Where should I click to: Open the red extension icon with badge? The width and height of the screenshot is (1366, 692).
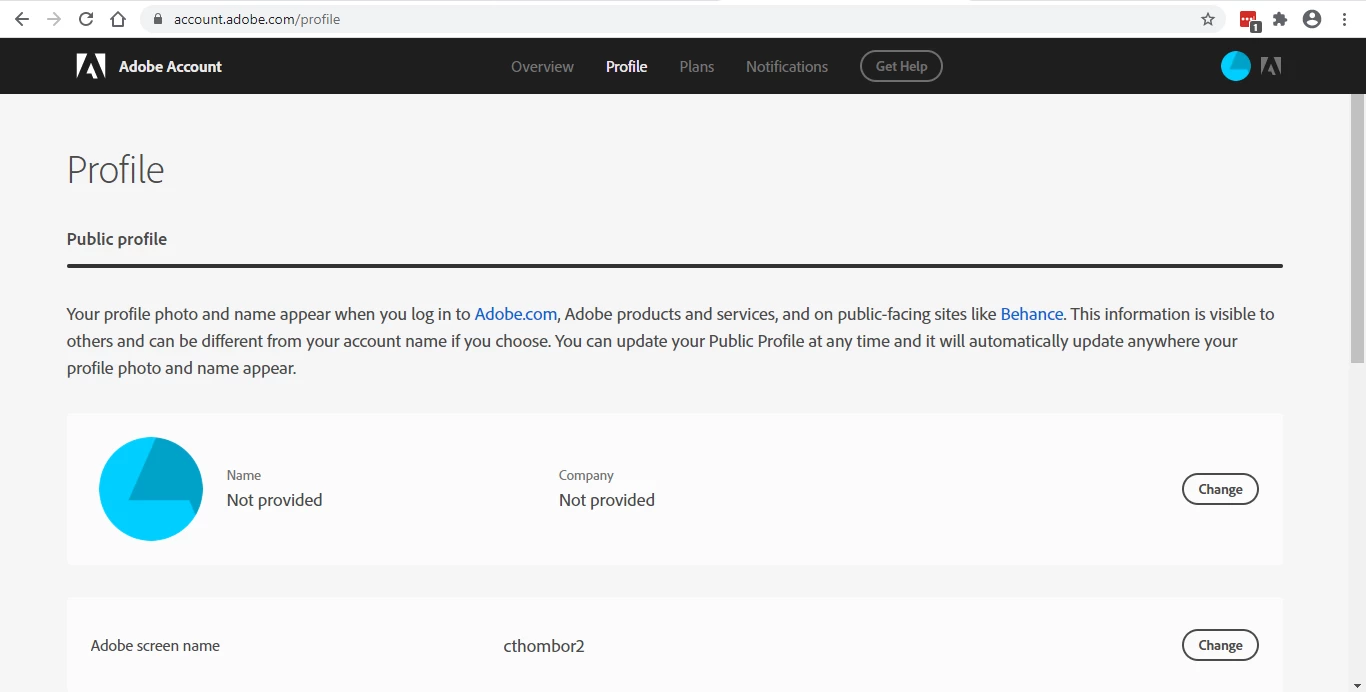tap(1249, 20)
